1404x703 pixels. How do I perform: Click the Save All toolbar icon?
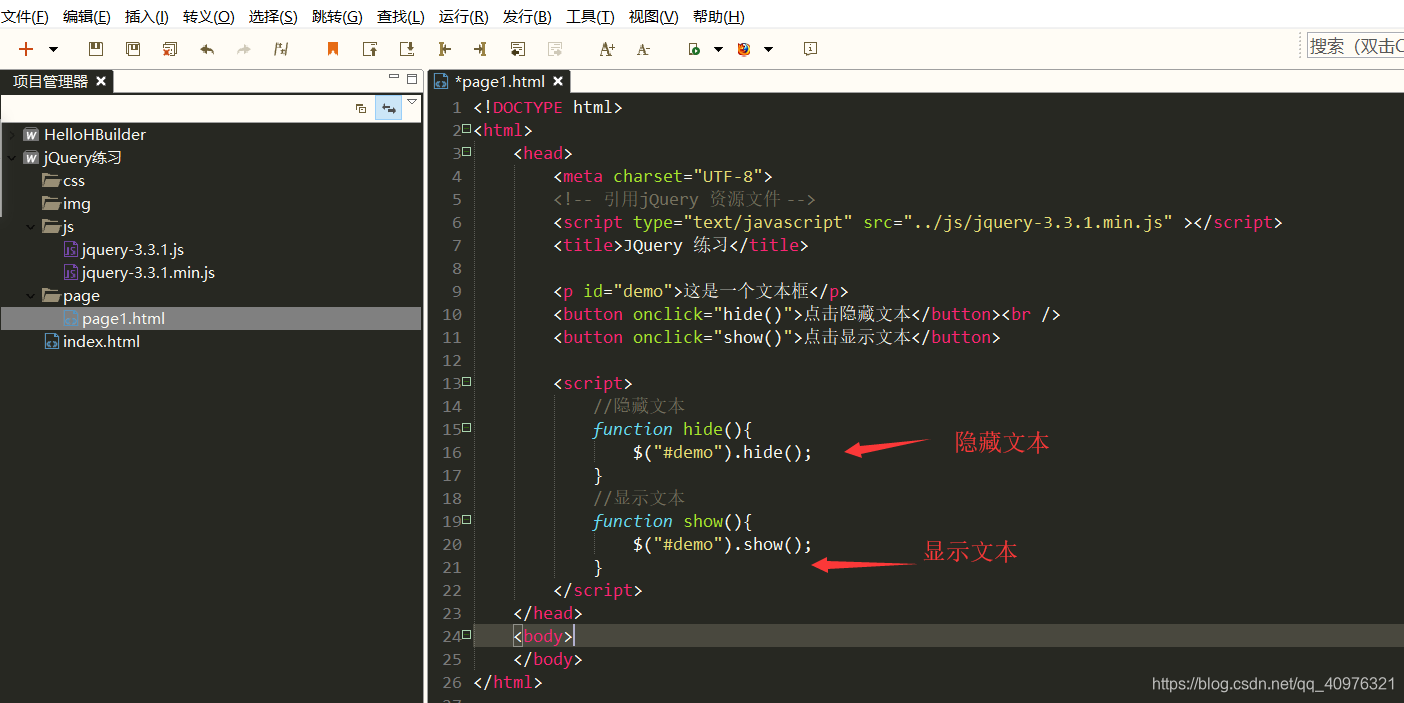pos(133,49)
